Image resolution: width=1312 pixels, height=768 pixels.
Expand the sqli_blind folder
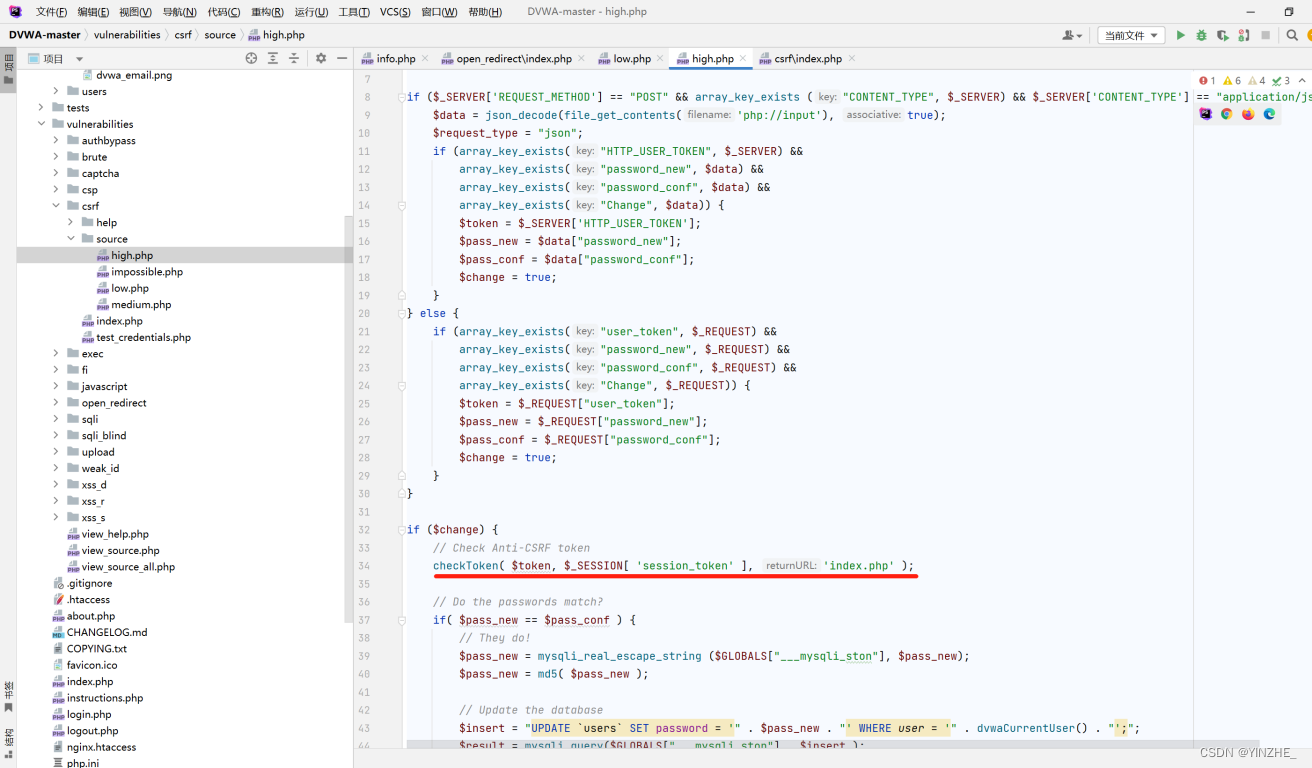click(56, 436)
